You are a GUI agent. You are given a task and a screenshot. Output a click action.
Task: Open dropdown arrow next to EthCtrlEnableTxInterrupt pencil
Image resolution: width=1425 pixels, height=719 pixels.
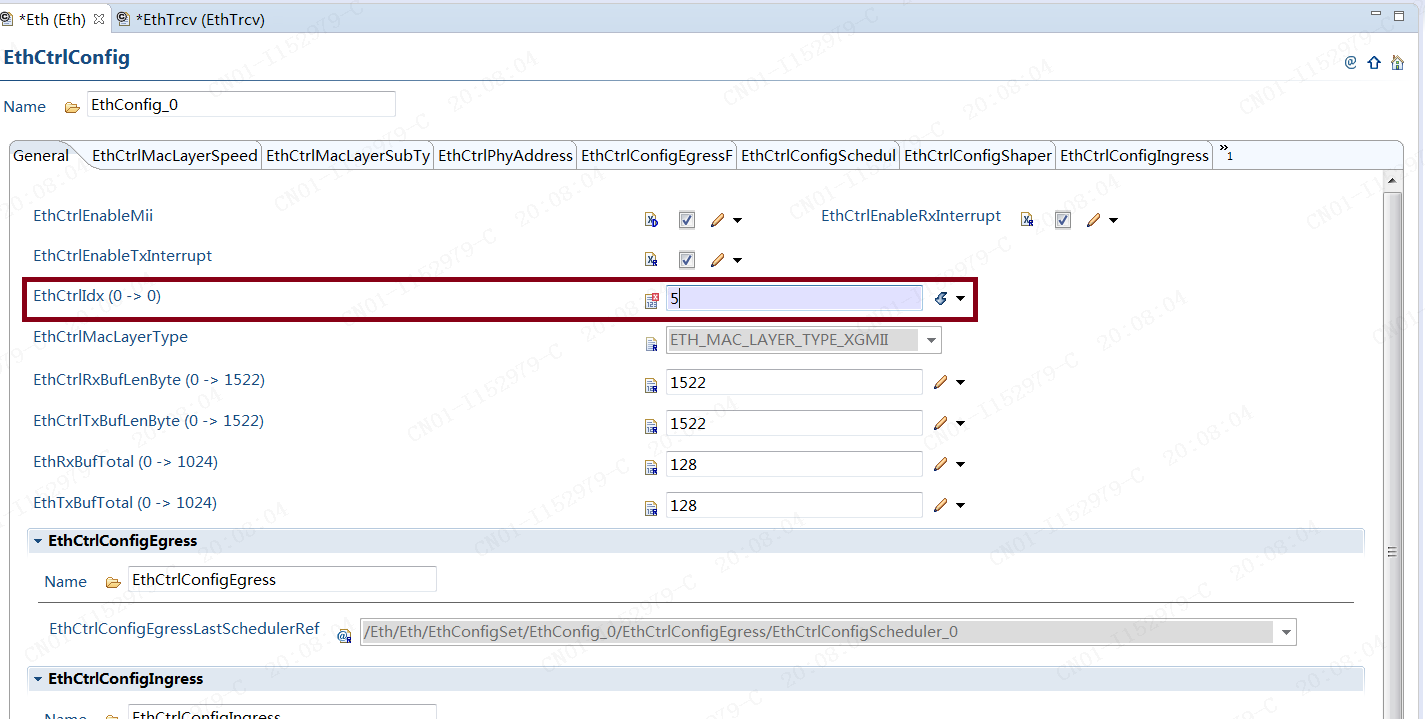point(738,261)
